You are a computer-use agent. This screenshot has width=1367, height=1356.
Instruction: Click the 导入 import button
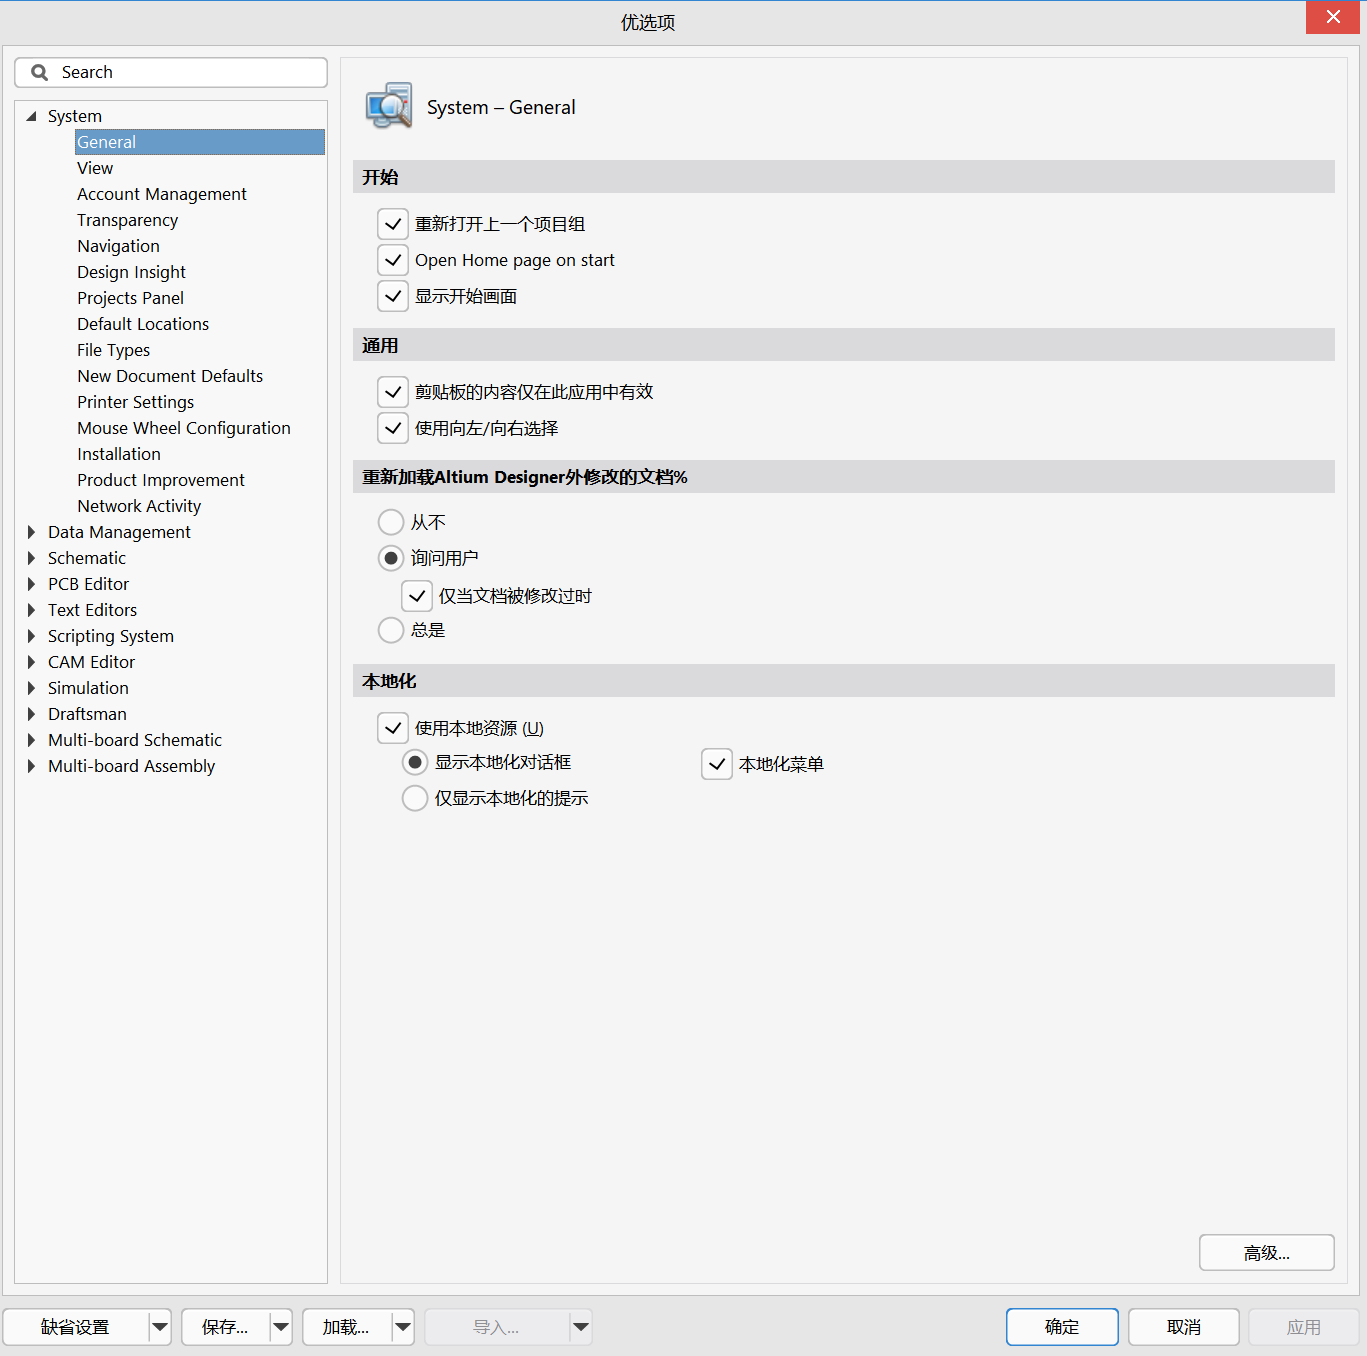(497, 1327)
